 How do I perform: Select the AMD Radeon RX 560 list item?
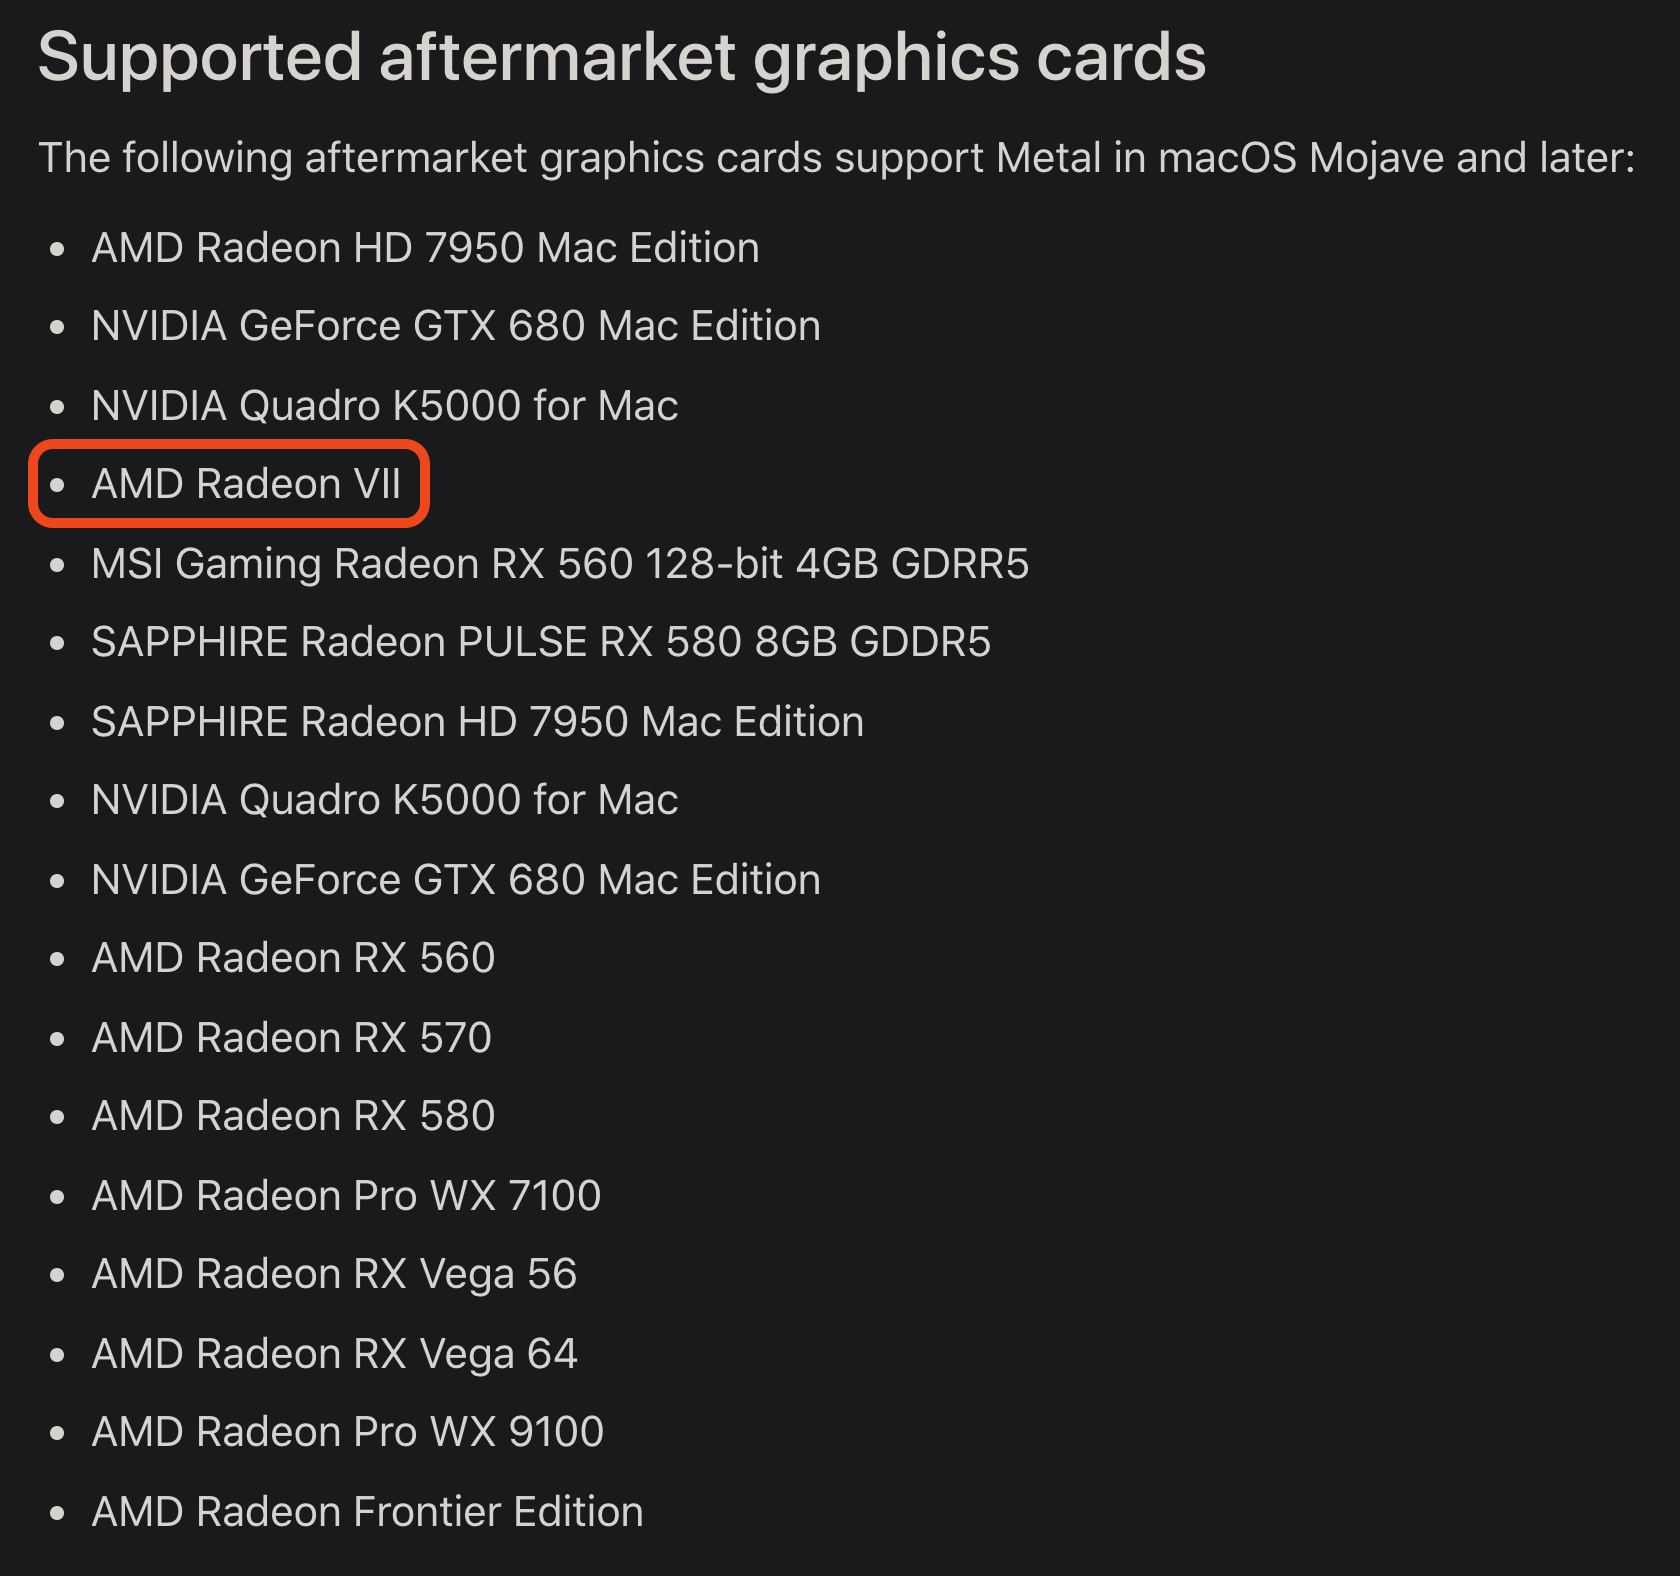294,958
